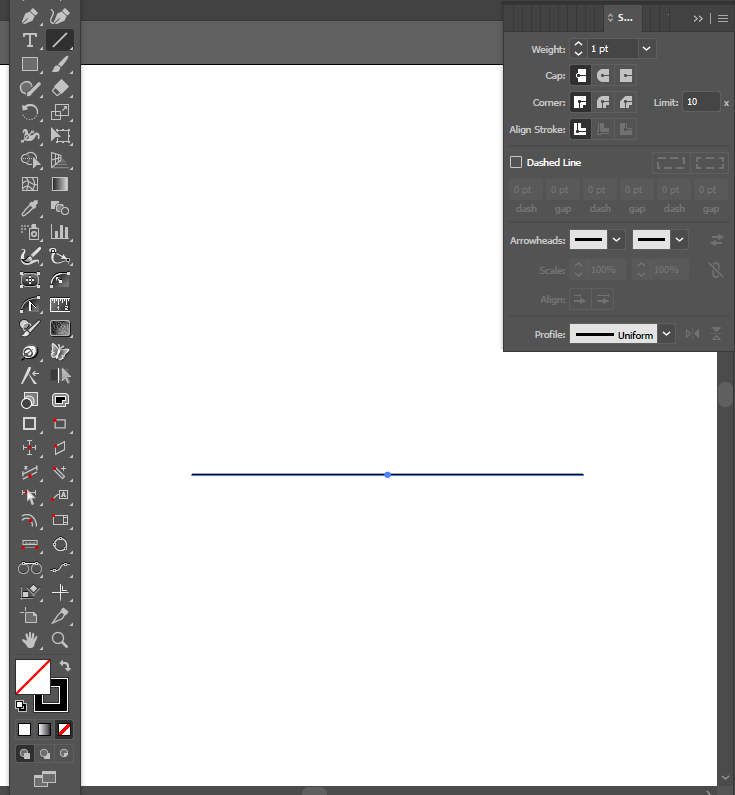Expand collapsed panels double-arrow
The image size is (735, 795).
[698, 18]
